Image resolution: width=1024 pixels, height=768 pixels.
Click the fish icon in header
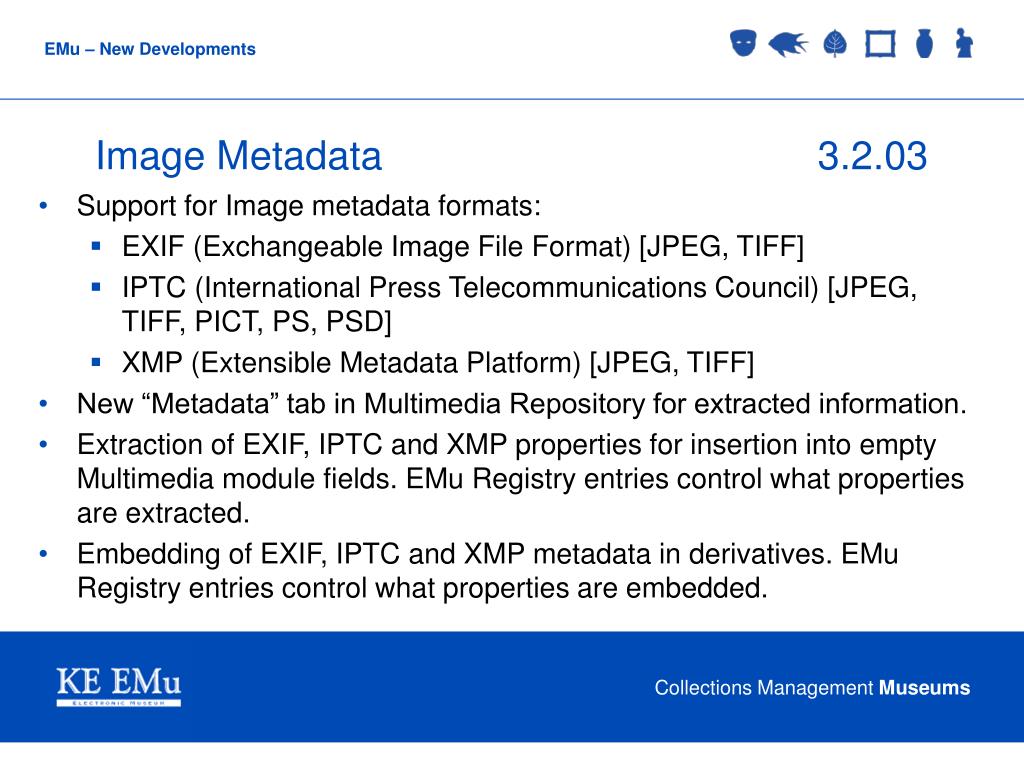[x=788, y=44]
